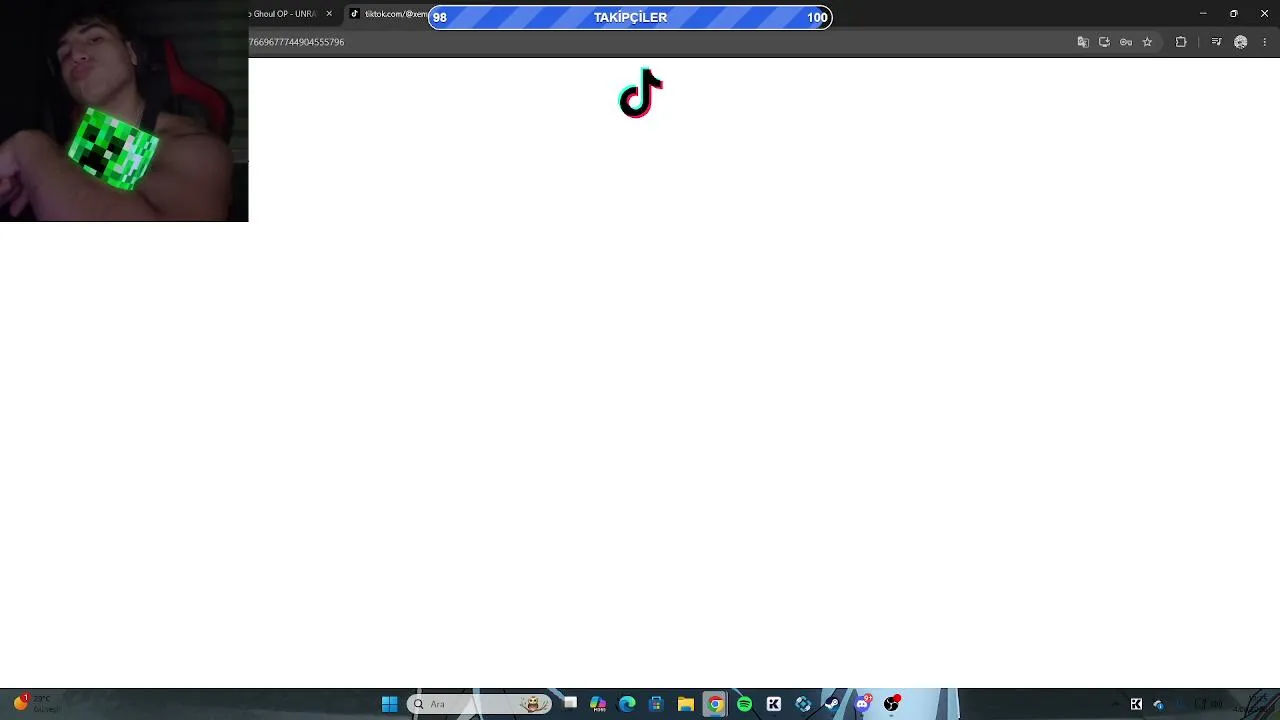Open OBS Studio from the taskbar
The width and height of the screenshot is (1280, 720).
tap(891, 704)
